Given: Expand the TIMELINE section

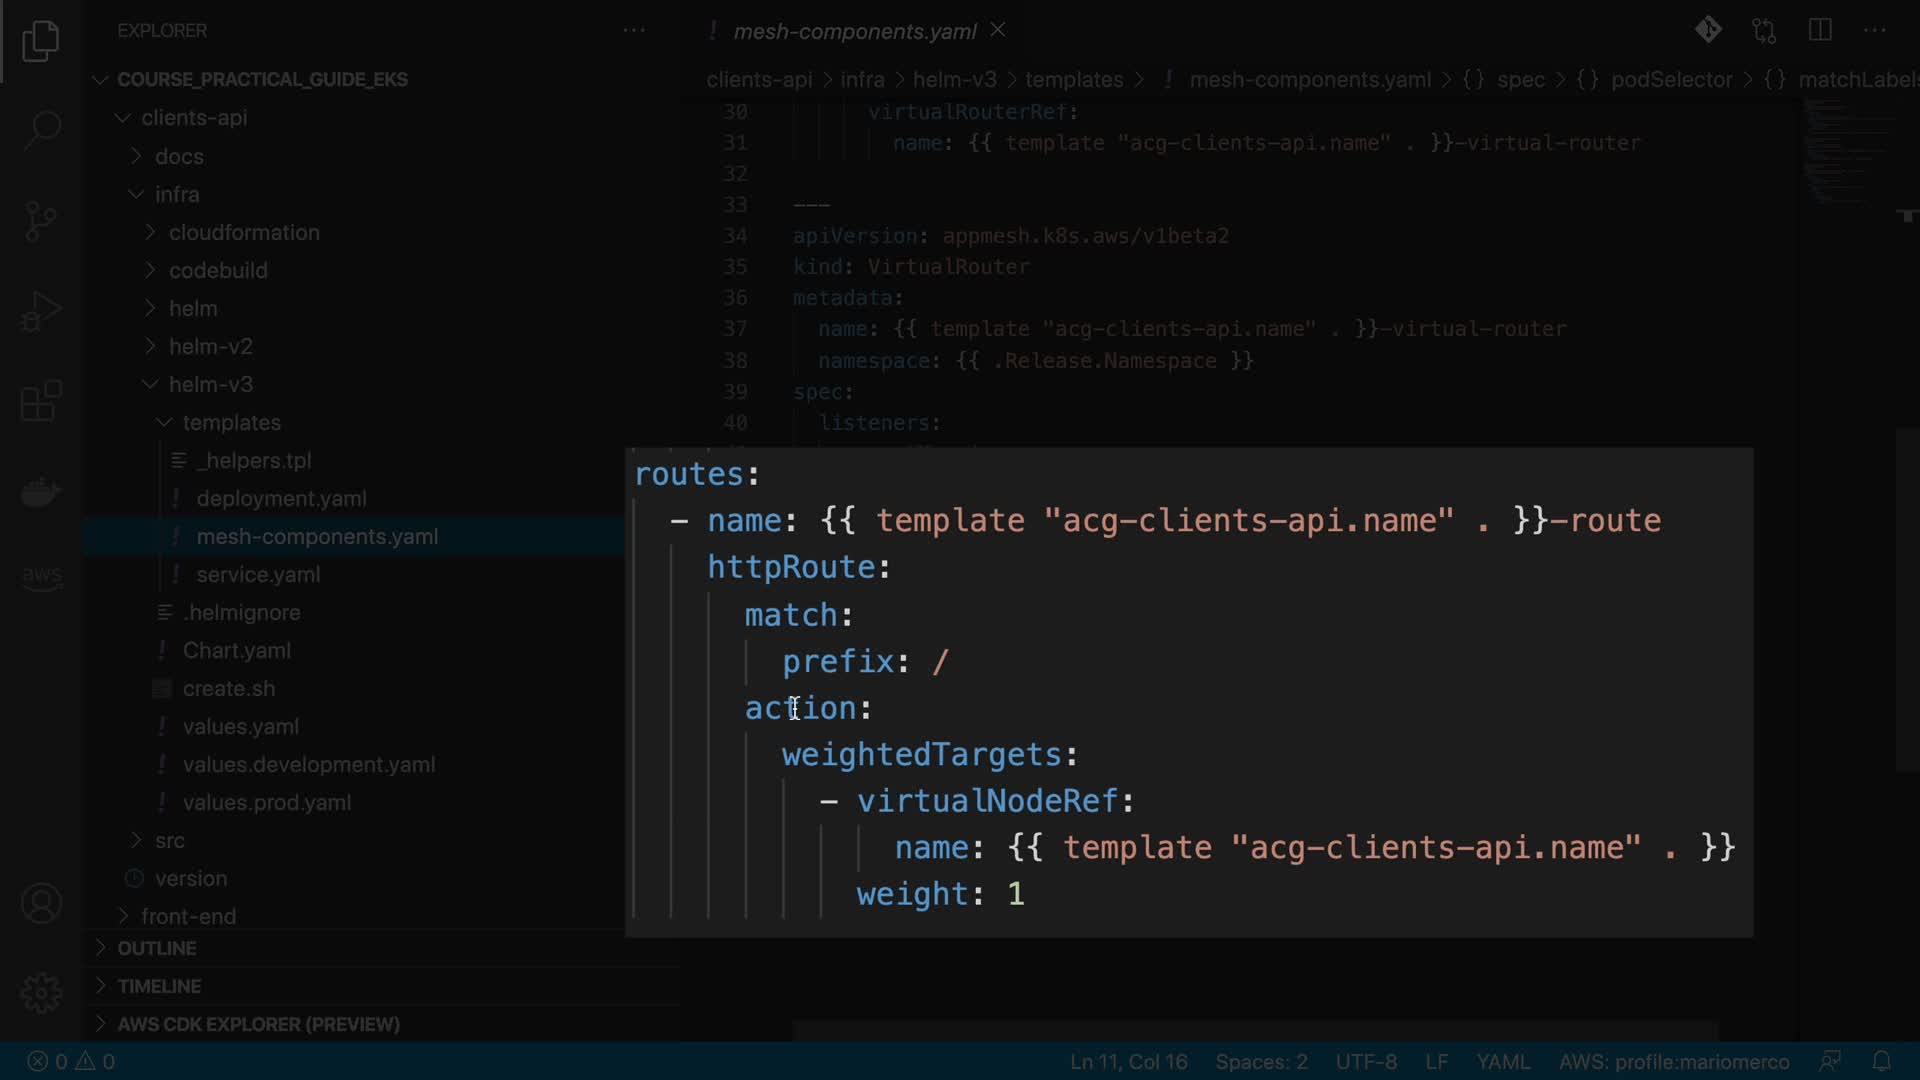Looking at the screenshot, I should tap(158, 986).
